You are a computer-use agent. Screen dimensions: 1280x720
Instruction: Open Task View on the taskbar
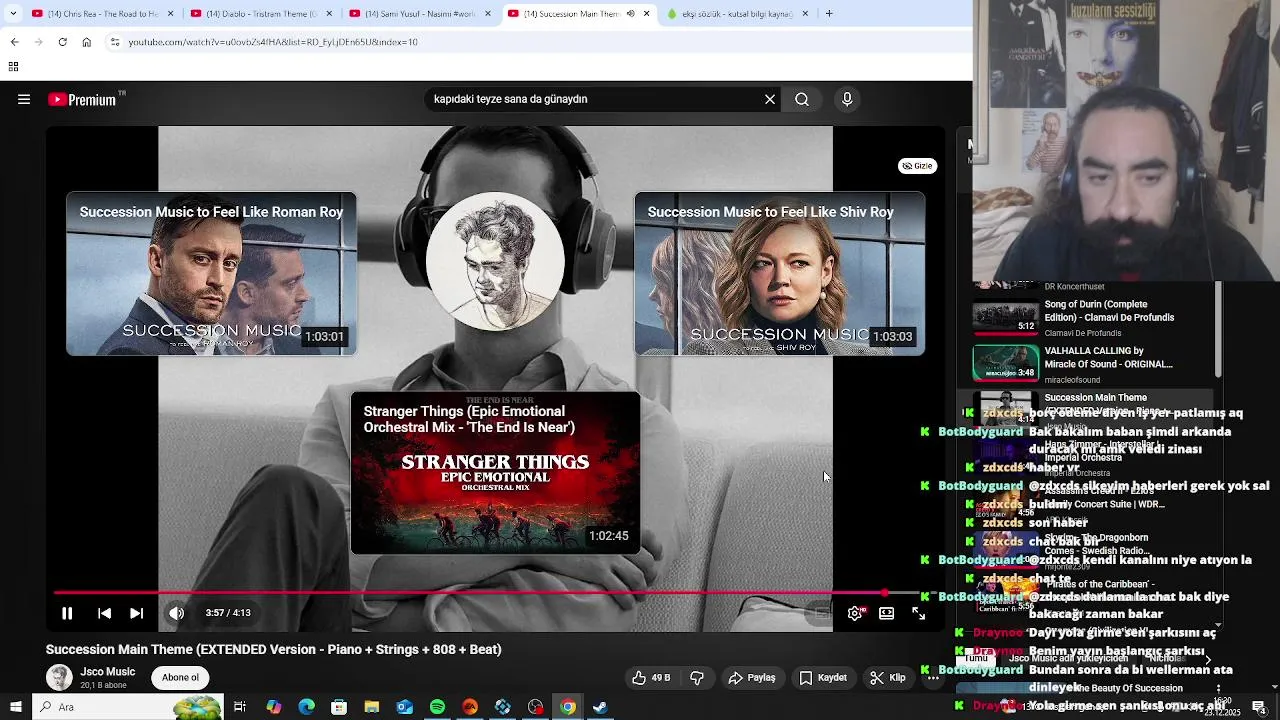click(240, 707)
